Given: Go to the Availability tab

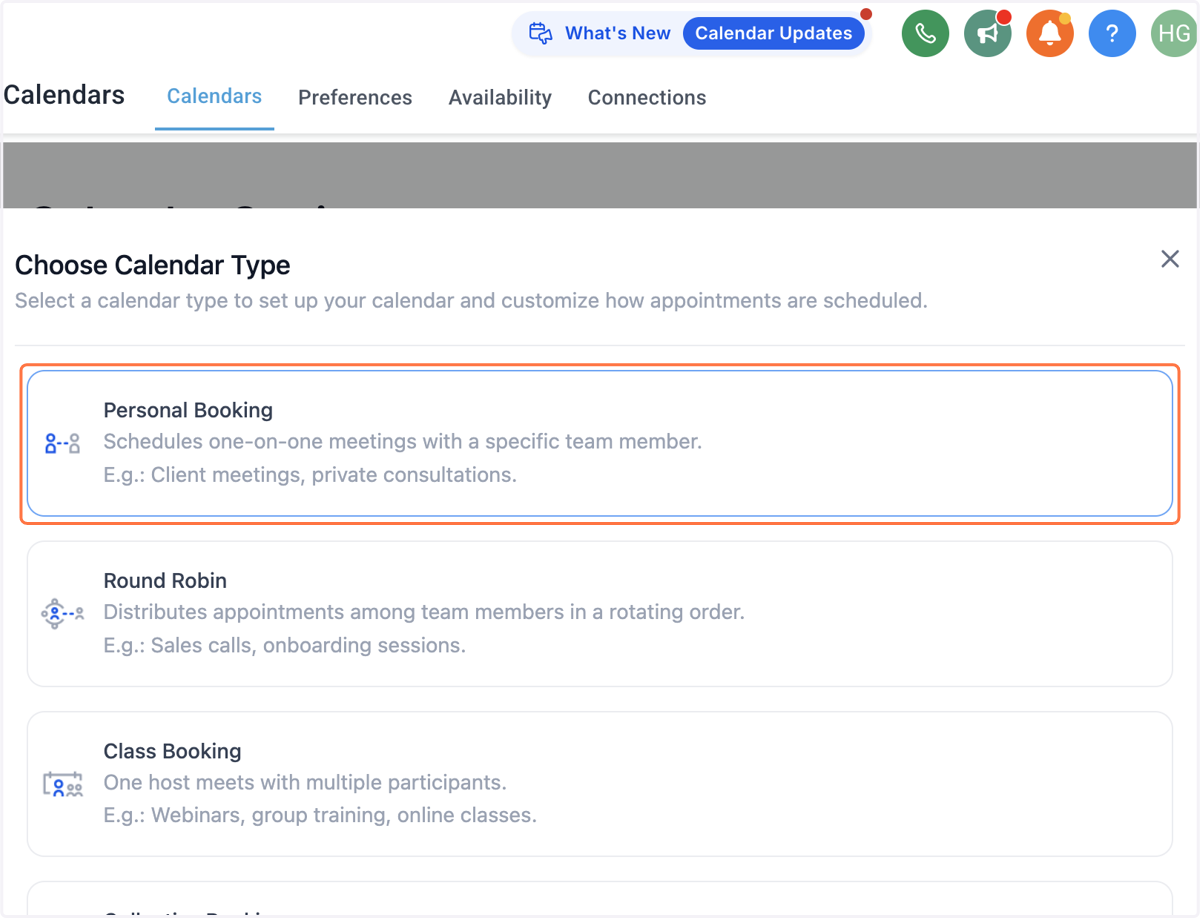Looking at the screenshot, I should click(x=500, y=97).
